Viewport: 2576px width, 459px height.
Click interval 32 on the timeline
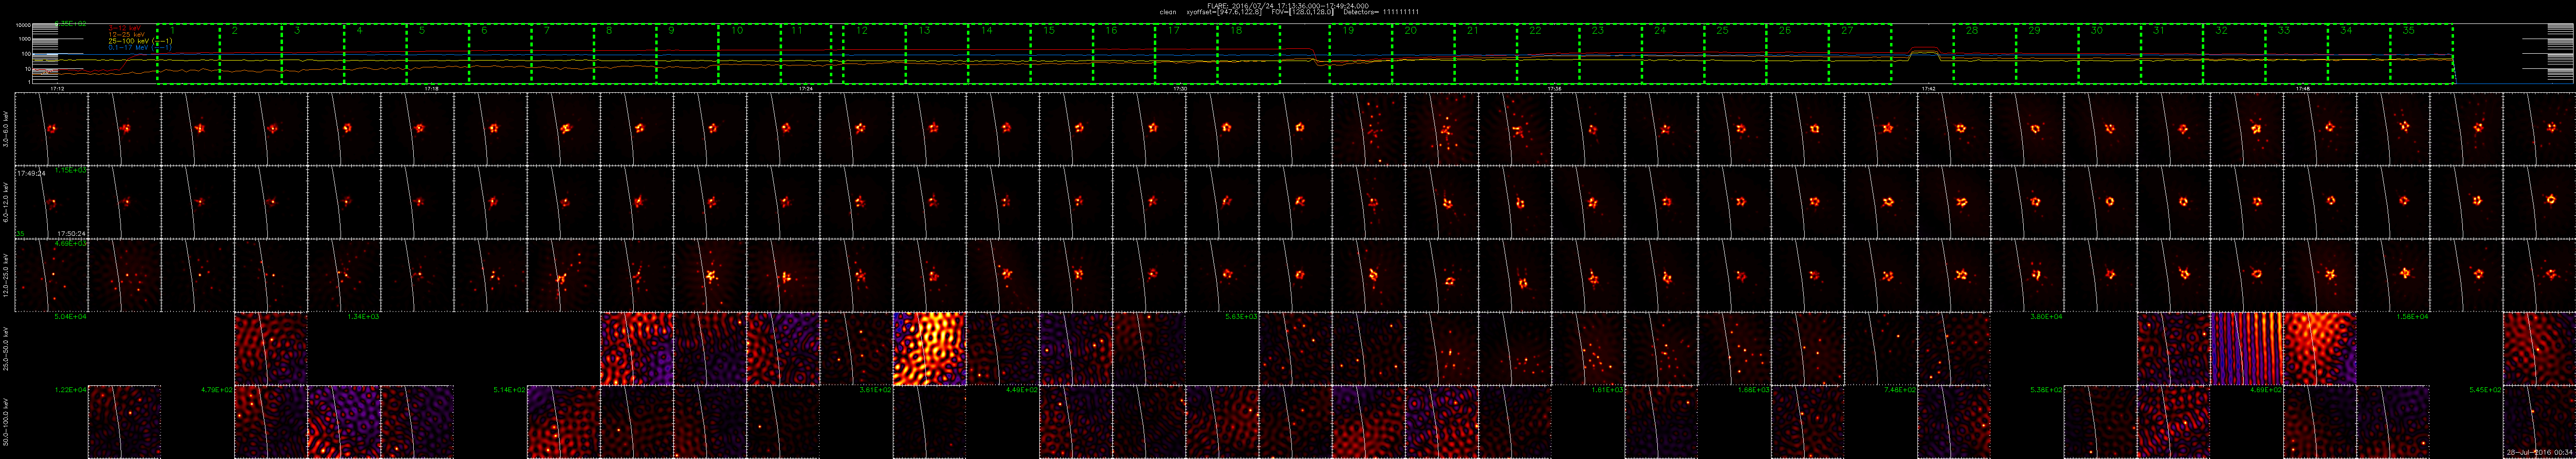tap(2234, 54)
